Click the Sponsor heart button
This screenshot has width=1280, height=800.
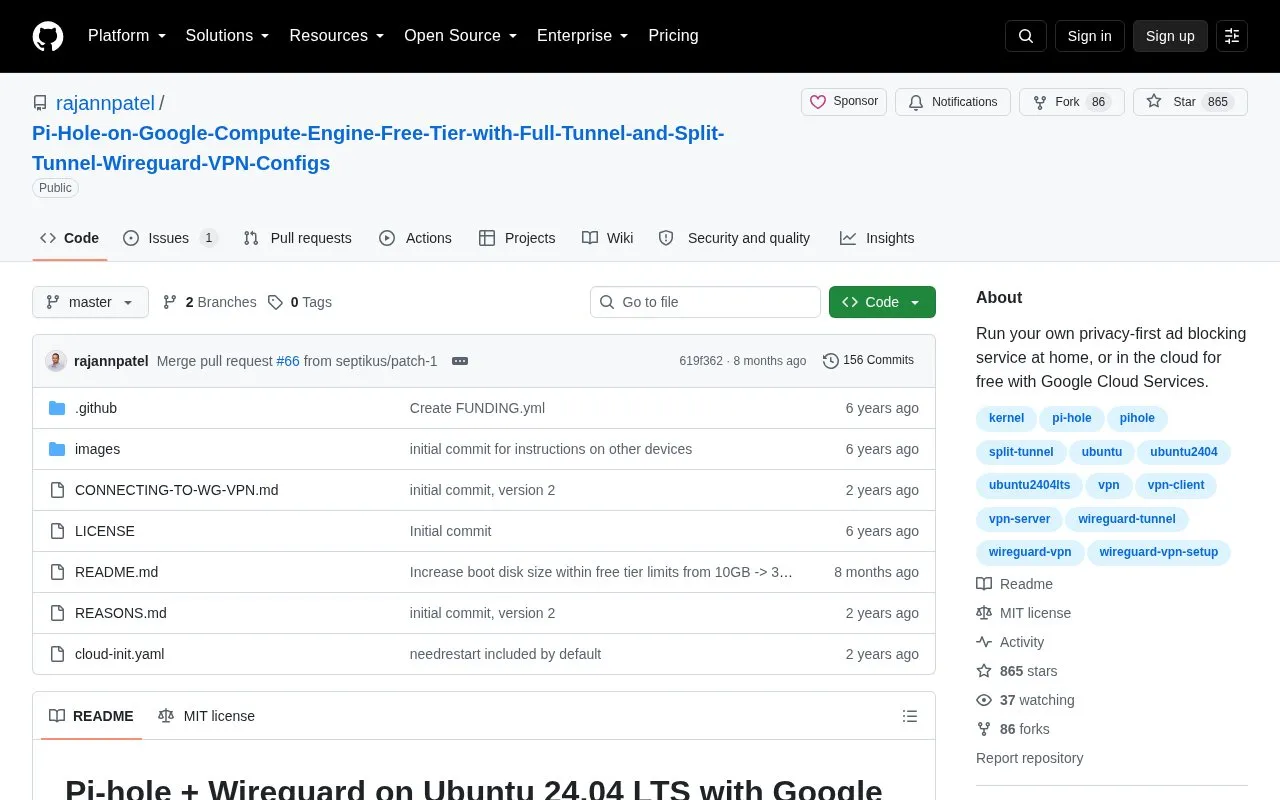coord(844,102)
